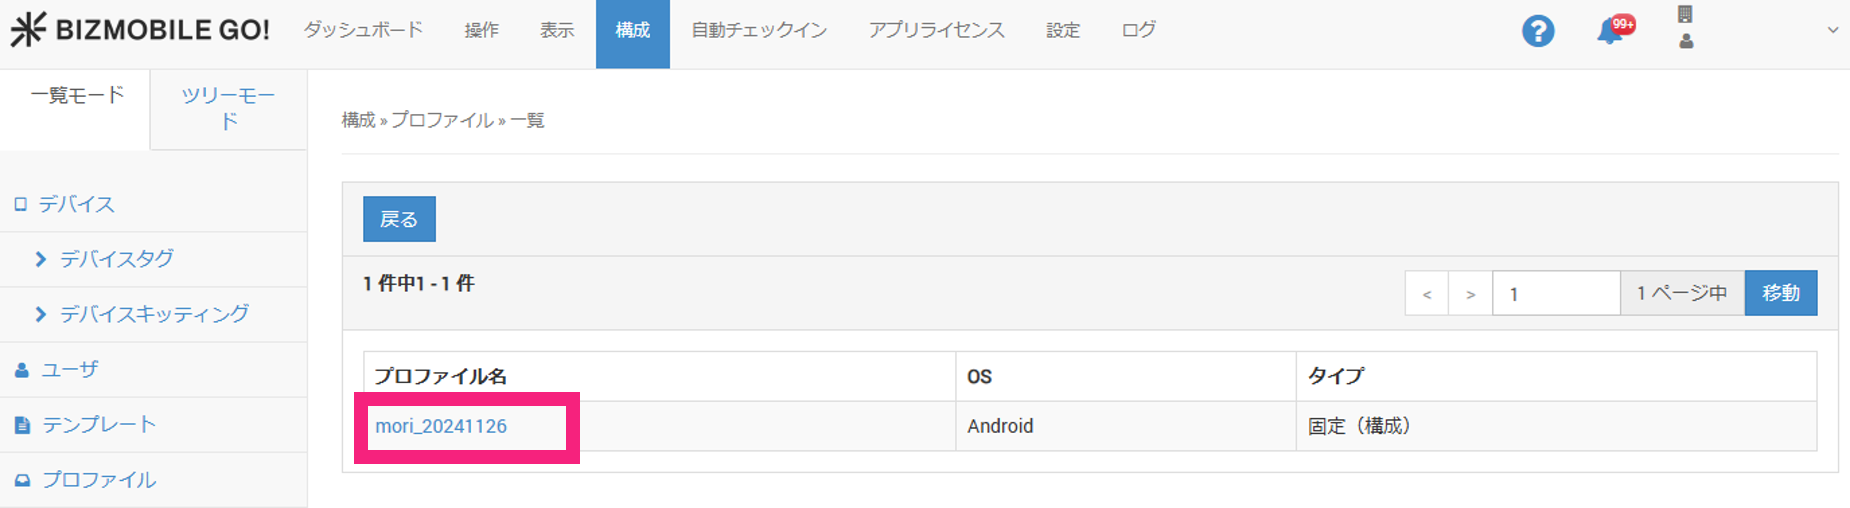The image size is (1850, 508).
Task: Open the ダッシュボード menu
Action: tap(363, 30)
